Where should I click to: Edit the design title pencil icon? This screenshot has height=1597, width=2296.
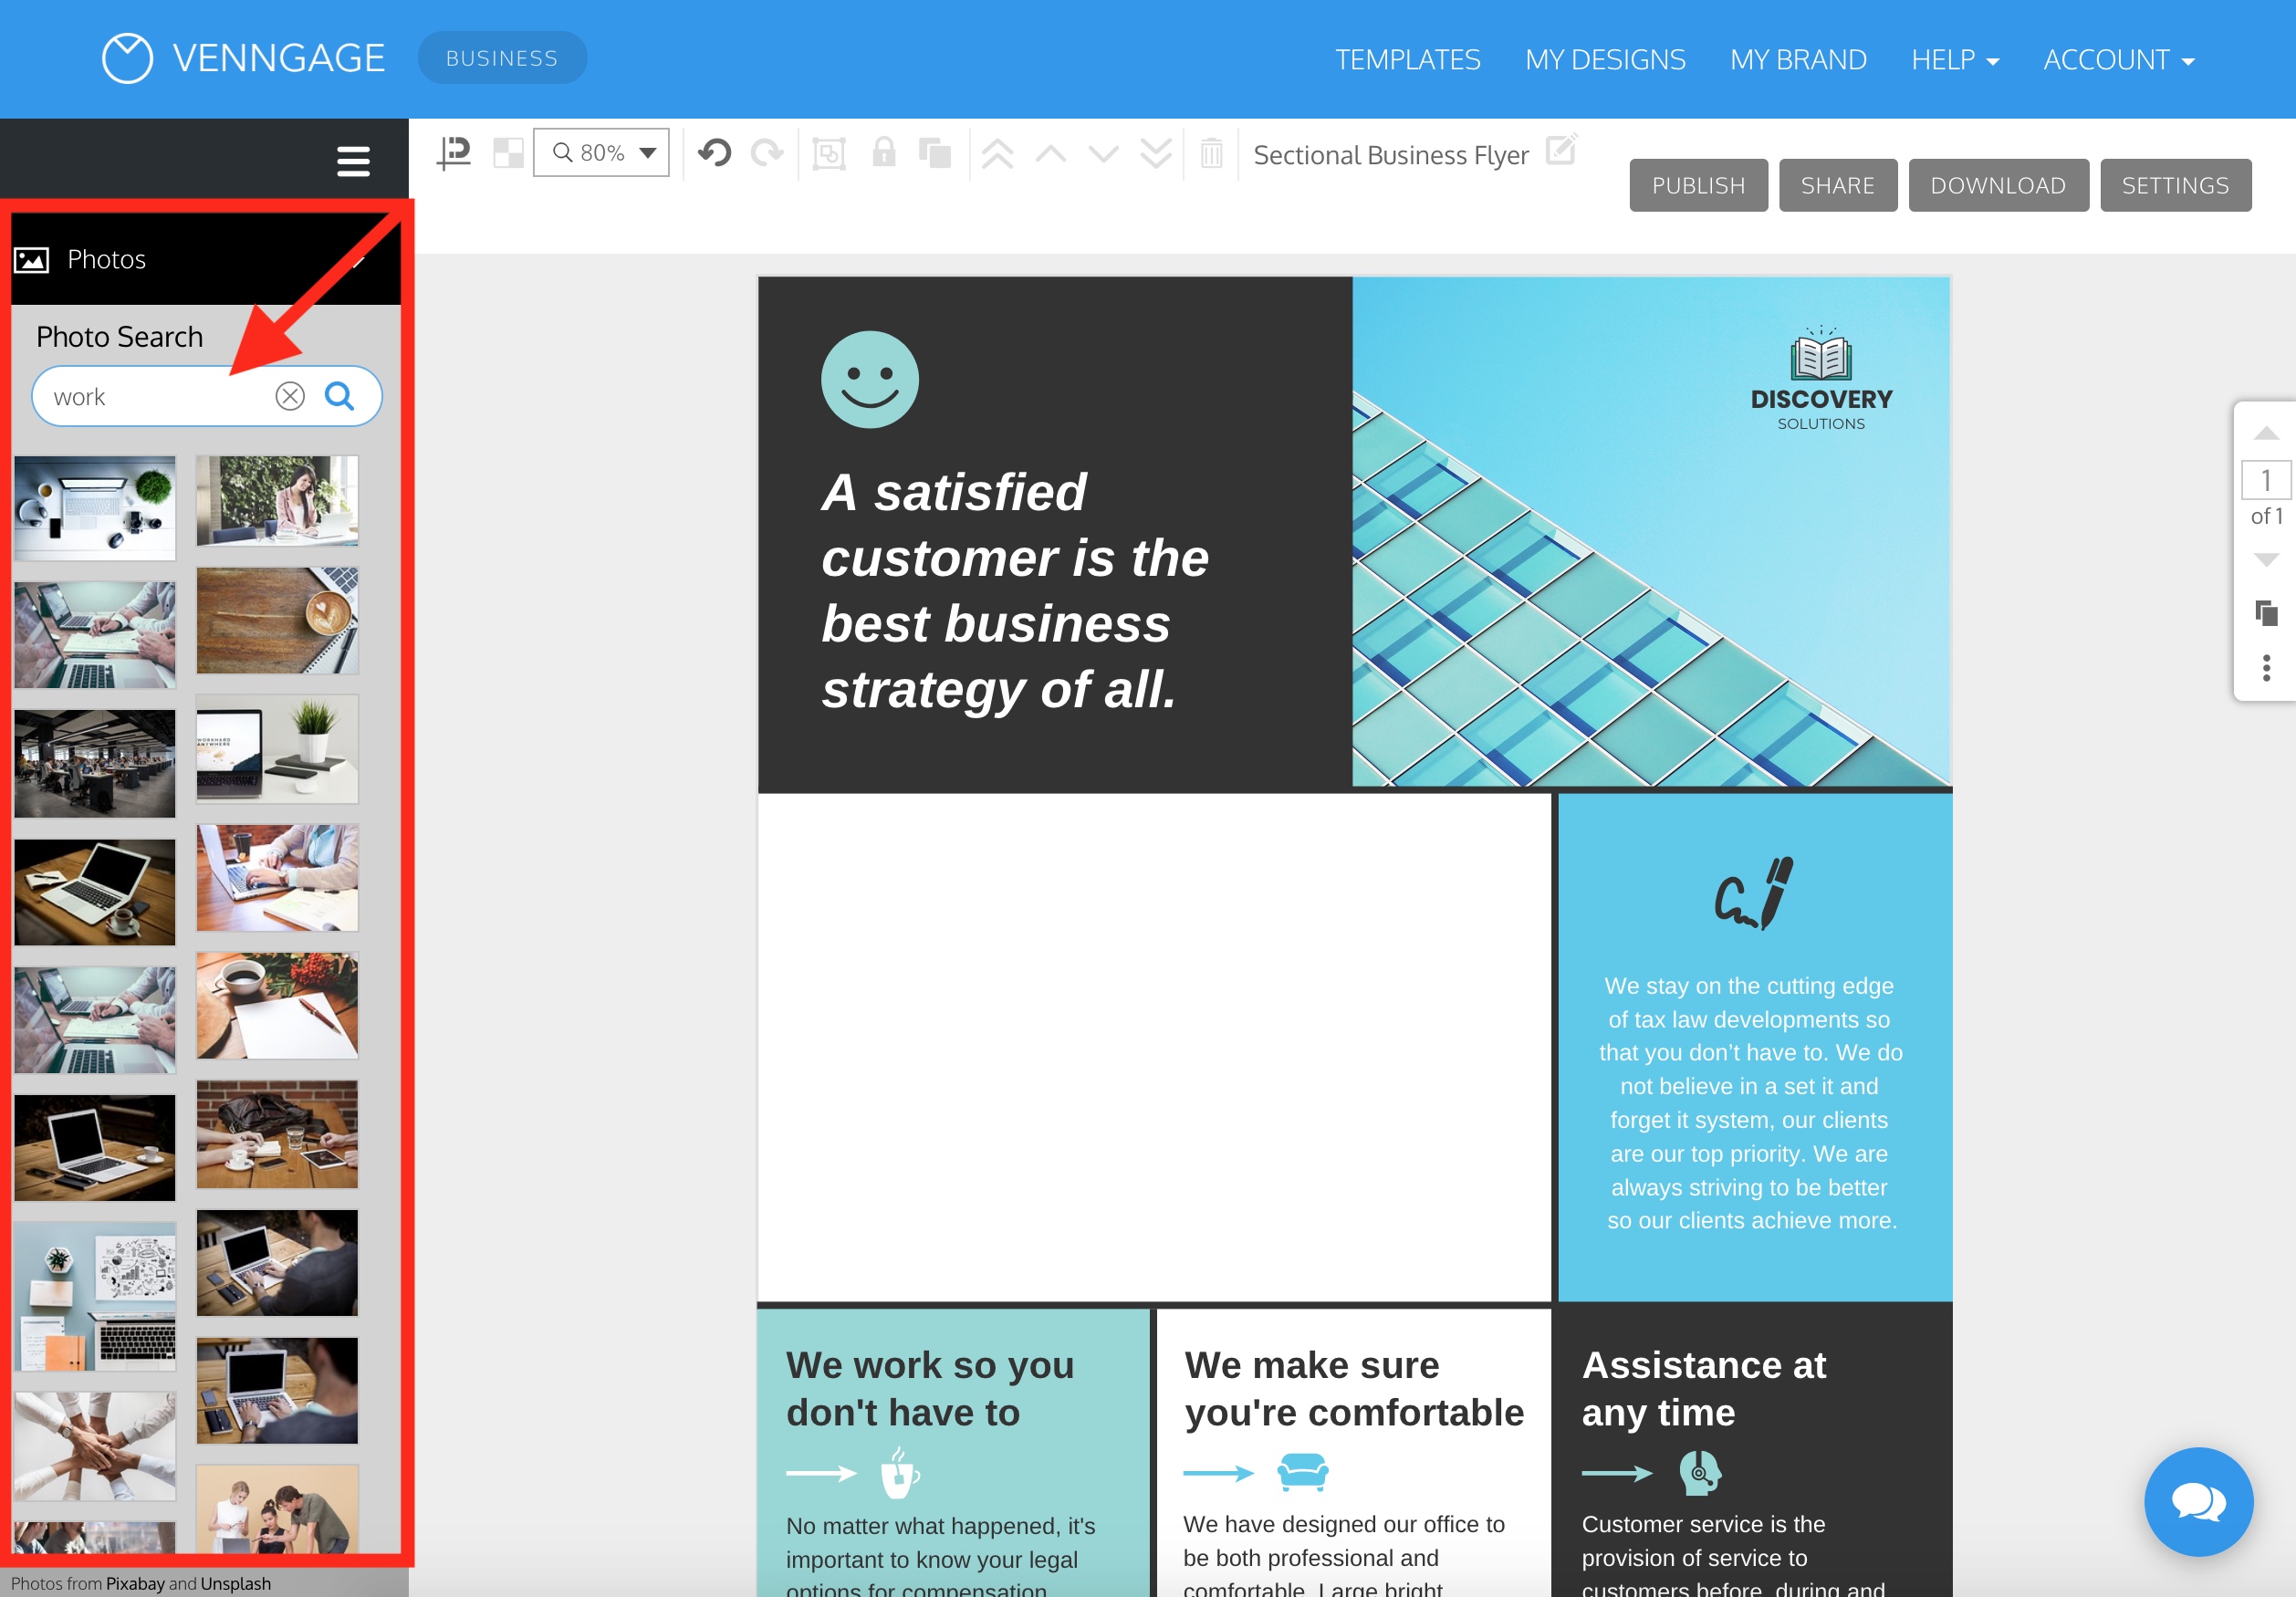click(x=1560, y=151)
